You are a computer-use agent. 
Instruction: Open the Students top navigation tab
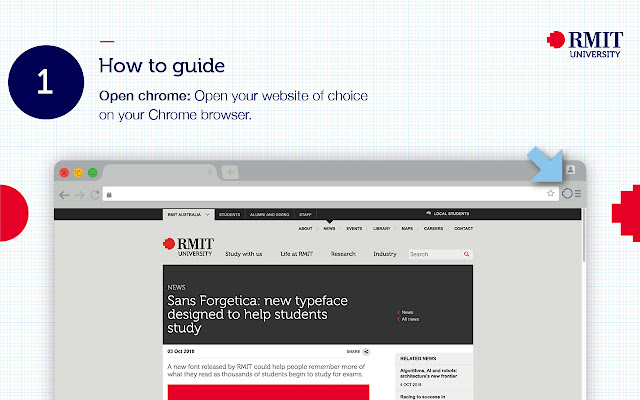click(x=229, y=214)
